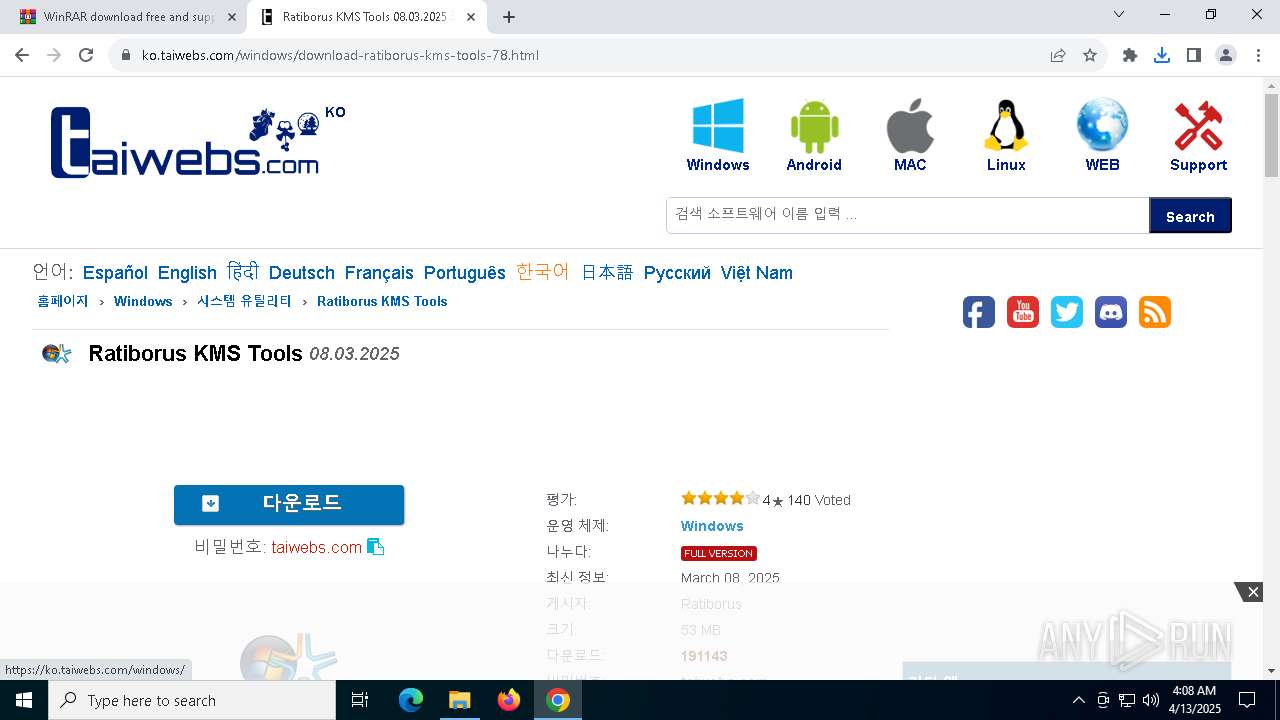Click the FULL VERSION badge

(x=719, y=553)
